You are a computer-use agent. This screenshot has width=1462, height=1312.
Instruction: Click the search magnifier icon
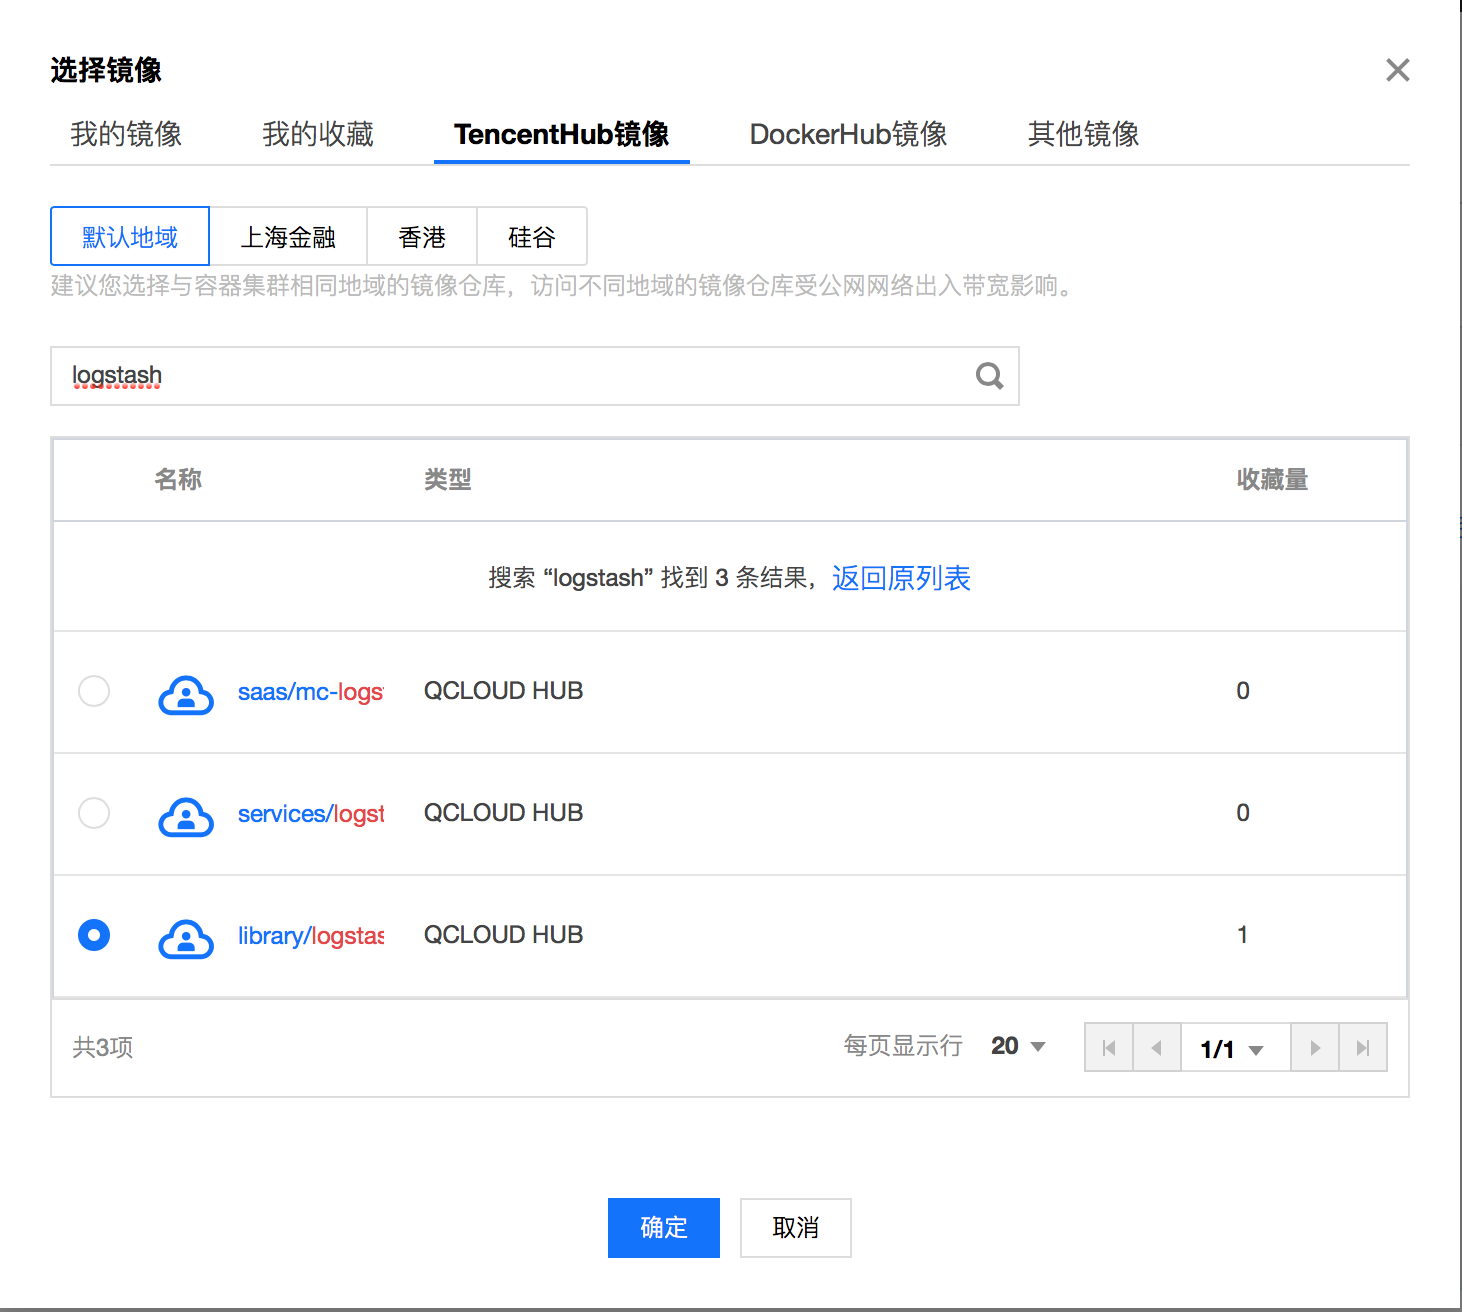[989, 376]
